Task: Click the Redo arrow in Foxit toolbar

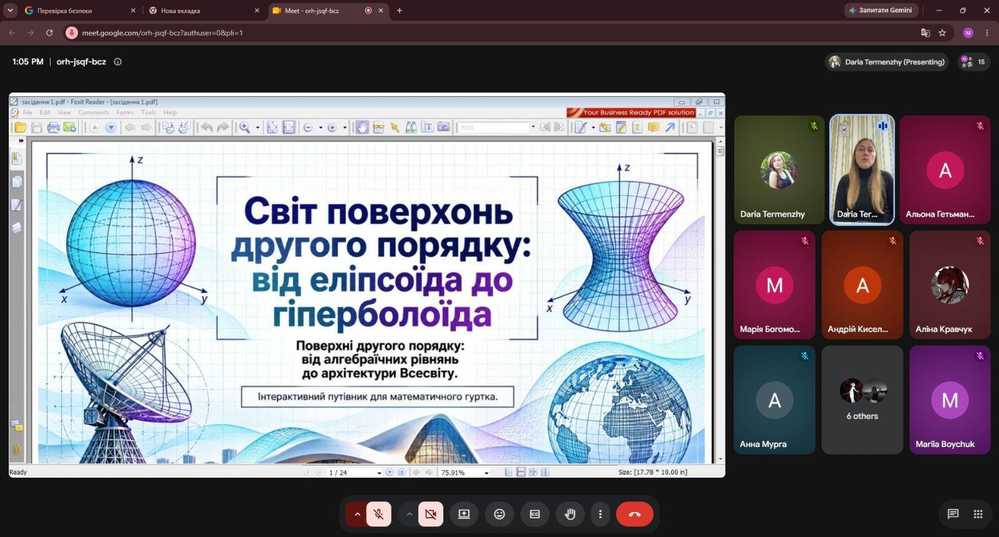Action: click(x=222, y=127)
